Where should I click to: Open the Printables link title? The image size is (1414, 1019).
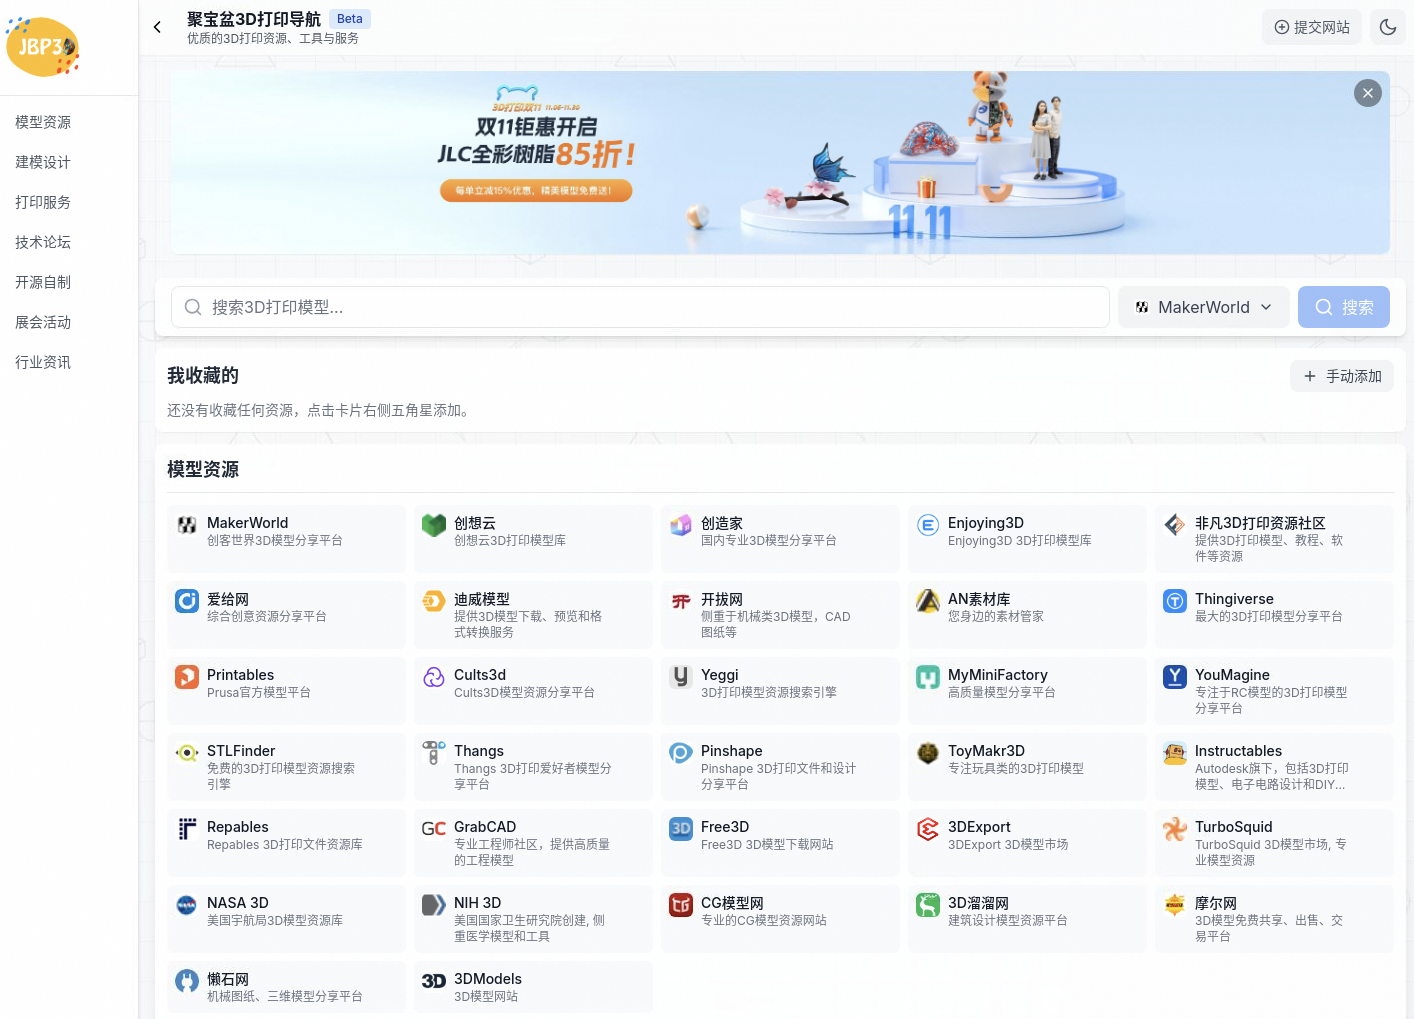240,675
